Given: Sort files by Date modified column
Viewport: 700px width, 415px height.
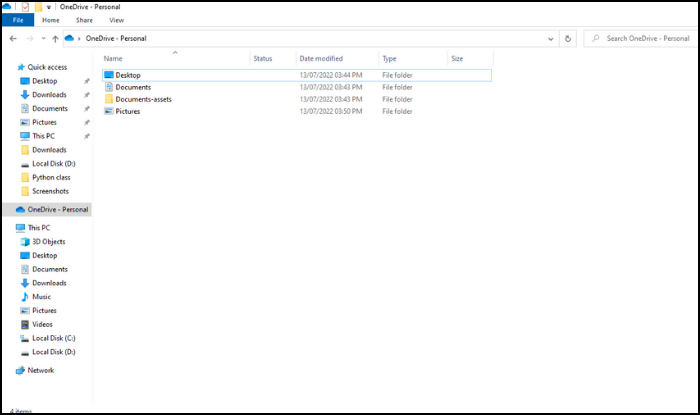Looking at the screenshot, I should point(320,59).
